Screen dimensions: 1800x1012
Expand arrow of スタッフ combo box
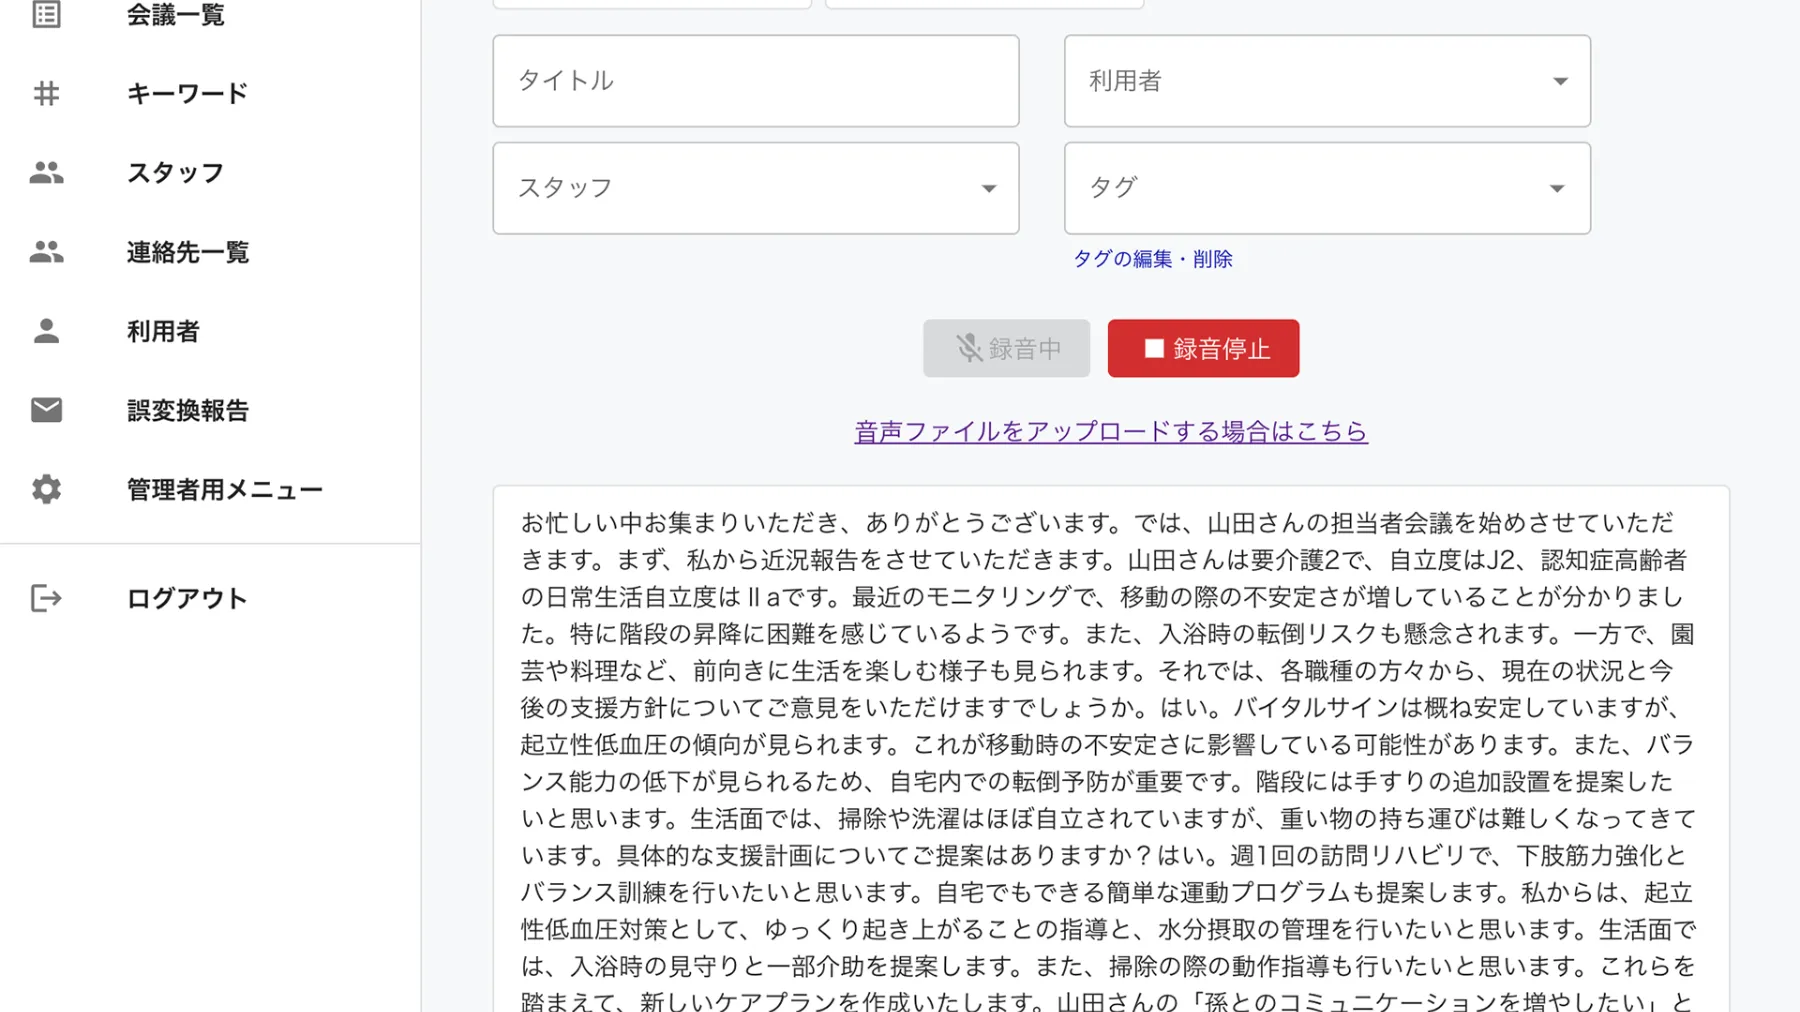[989, 188]
